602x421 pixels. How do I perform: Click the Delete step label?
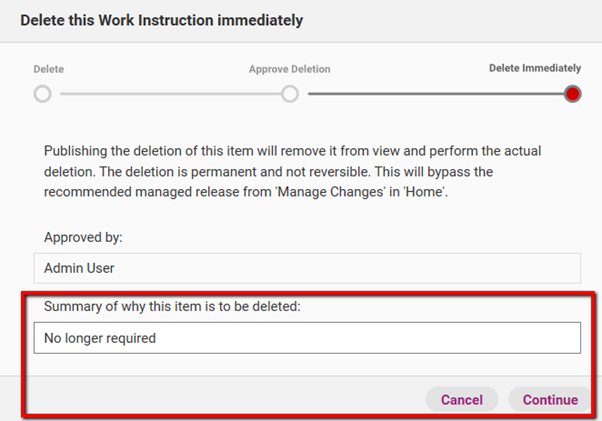[x=49, y=69]
